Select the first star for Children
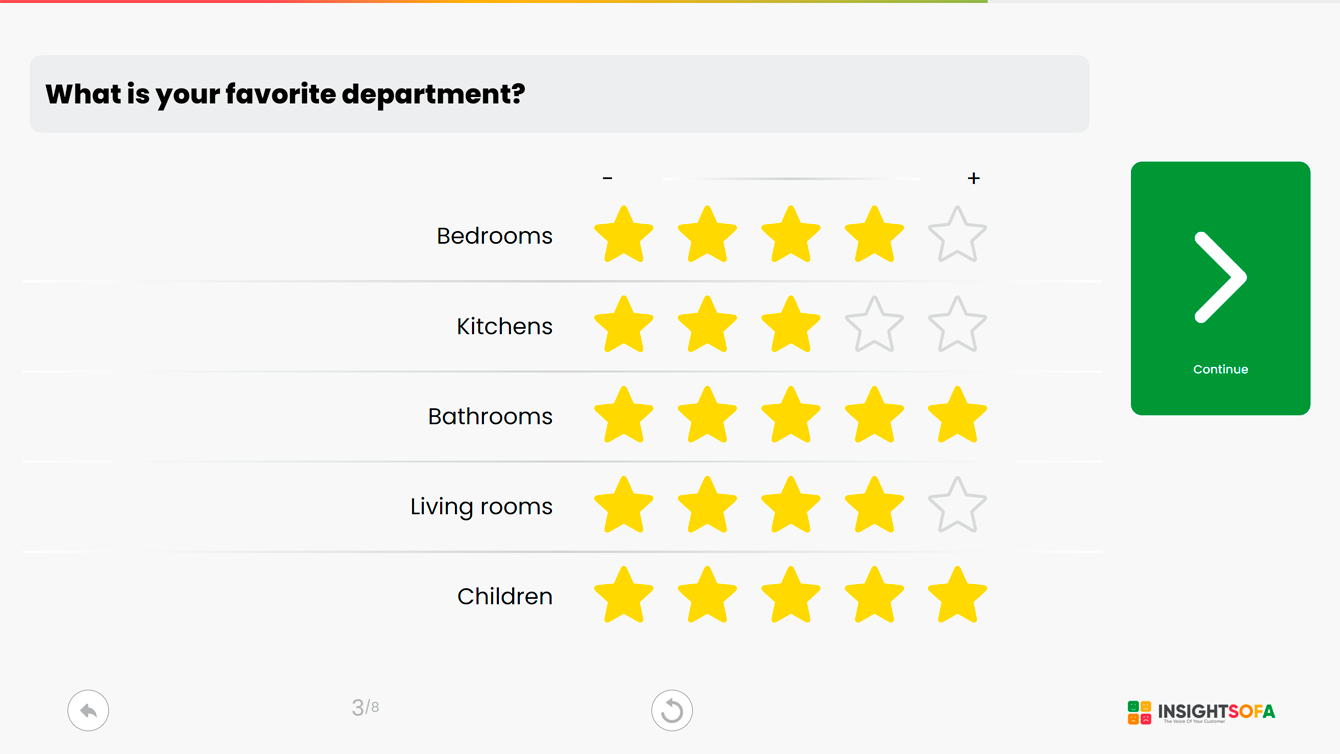 click(x=624, y=596)
